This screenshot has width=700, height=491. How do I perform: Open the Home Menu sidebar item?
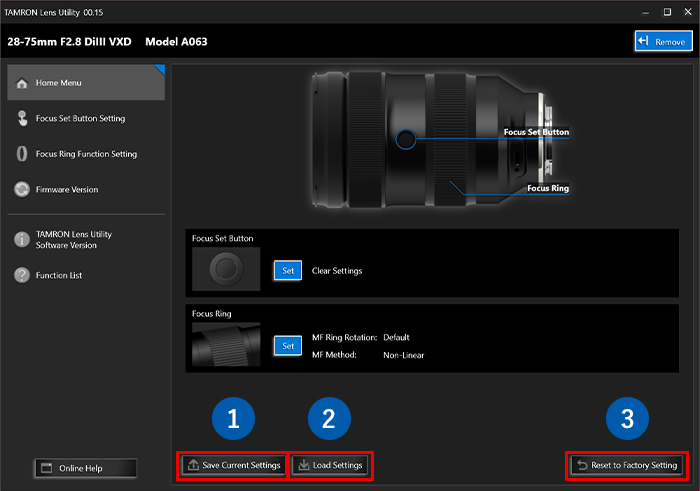click(x=86, y=83)
